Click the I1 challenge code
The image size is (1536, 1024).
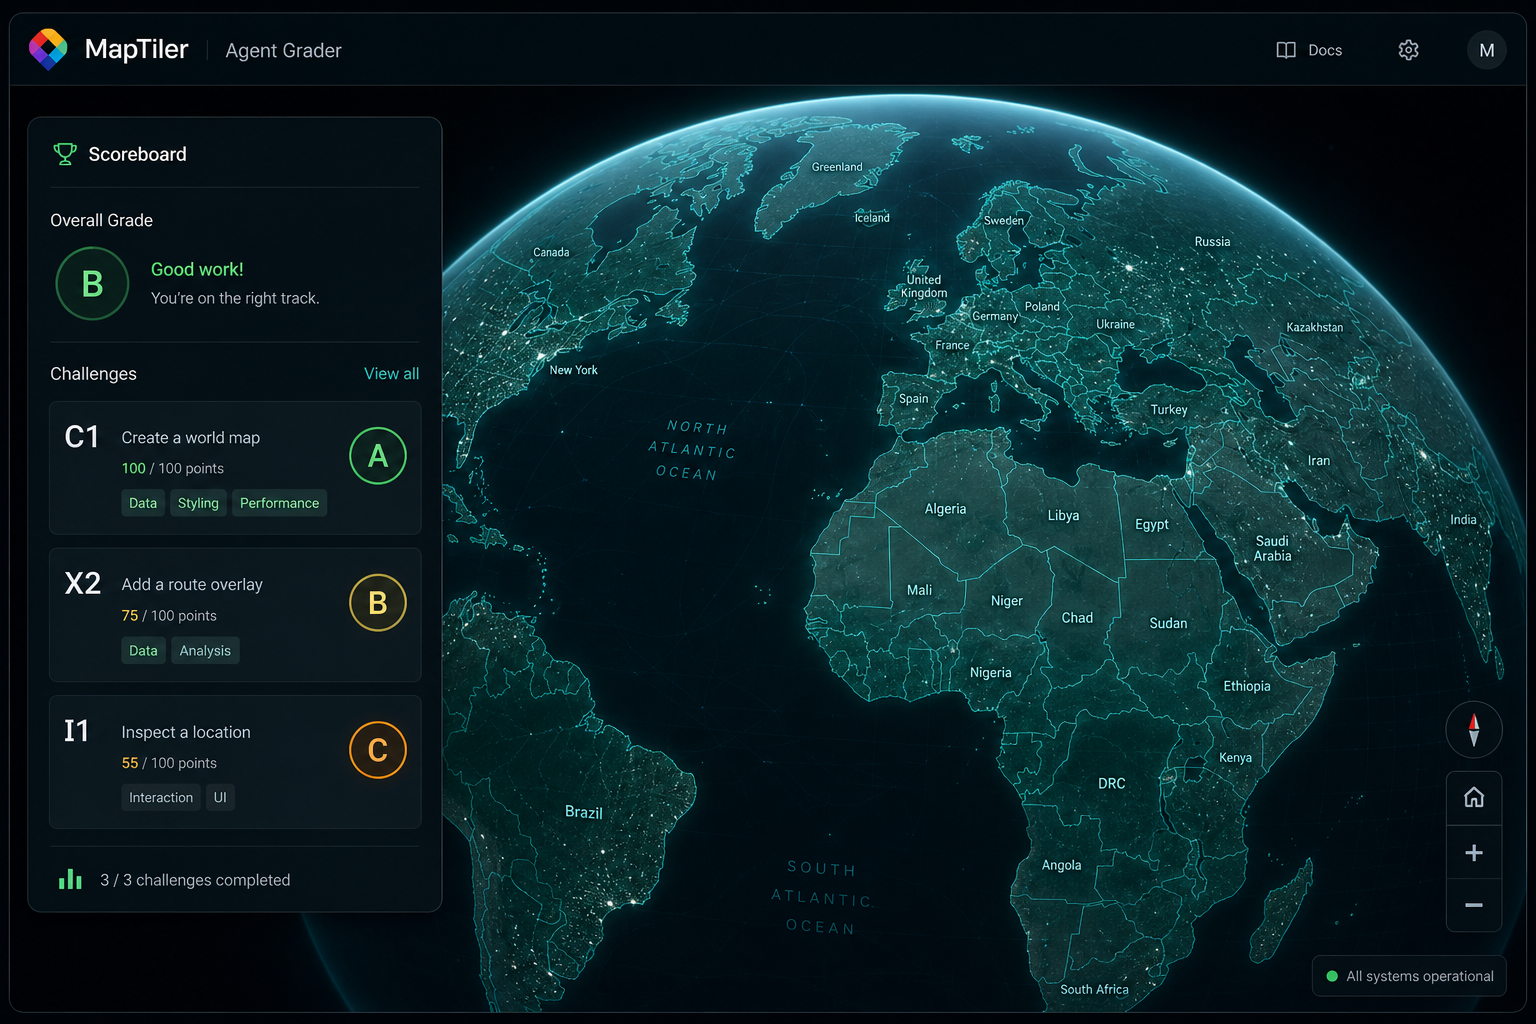tap(77, 731)
